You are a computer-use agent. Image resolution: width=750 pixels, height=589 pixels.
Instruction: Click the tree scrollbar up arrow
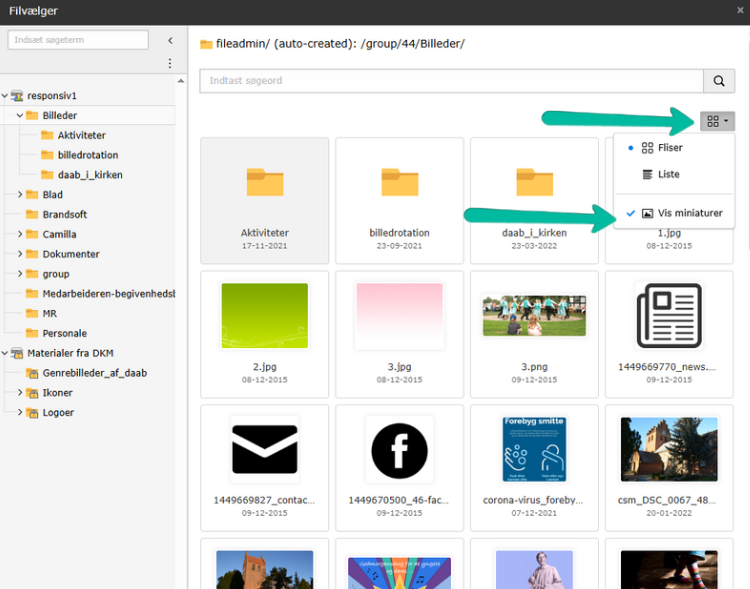coord(181,81)
